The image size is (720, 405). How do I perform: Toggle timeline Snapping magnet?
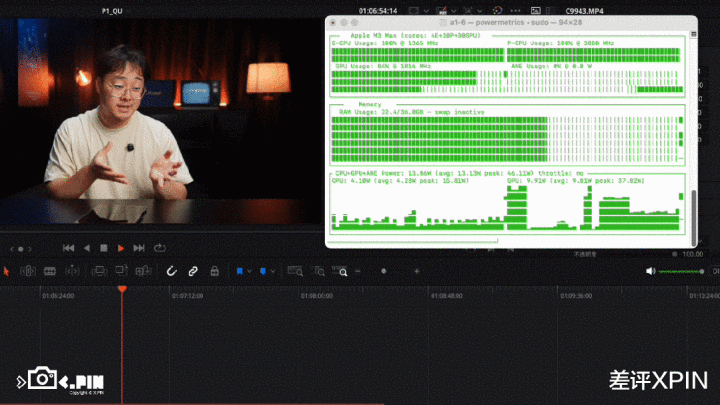coord(170,271)
